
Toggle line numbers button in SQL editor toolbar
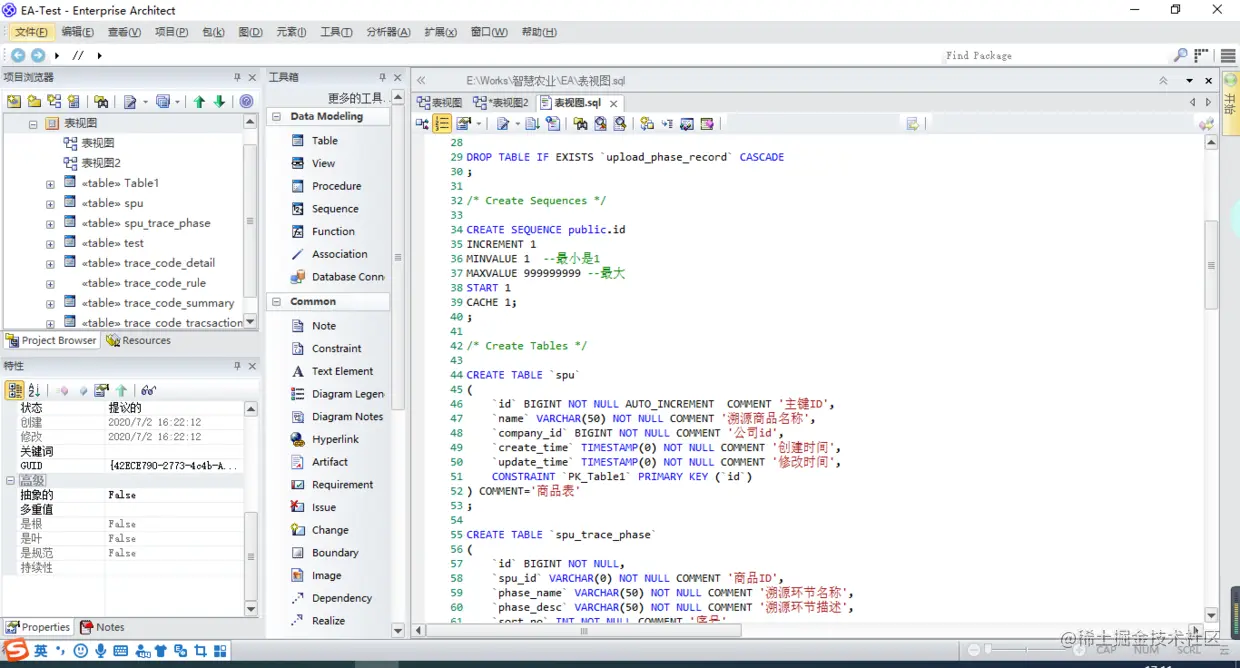coord(442,124)
